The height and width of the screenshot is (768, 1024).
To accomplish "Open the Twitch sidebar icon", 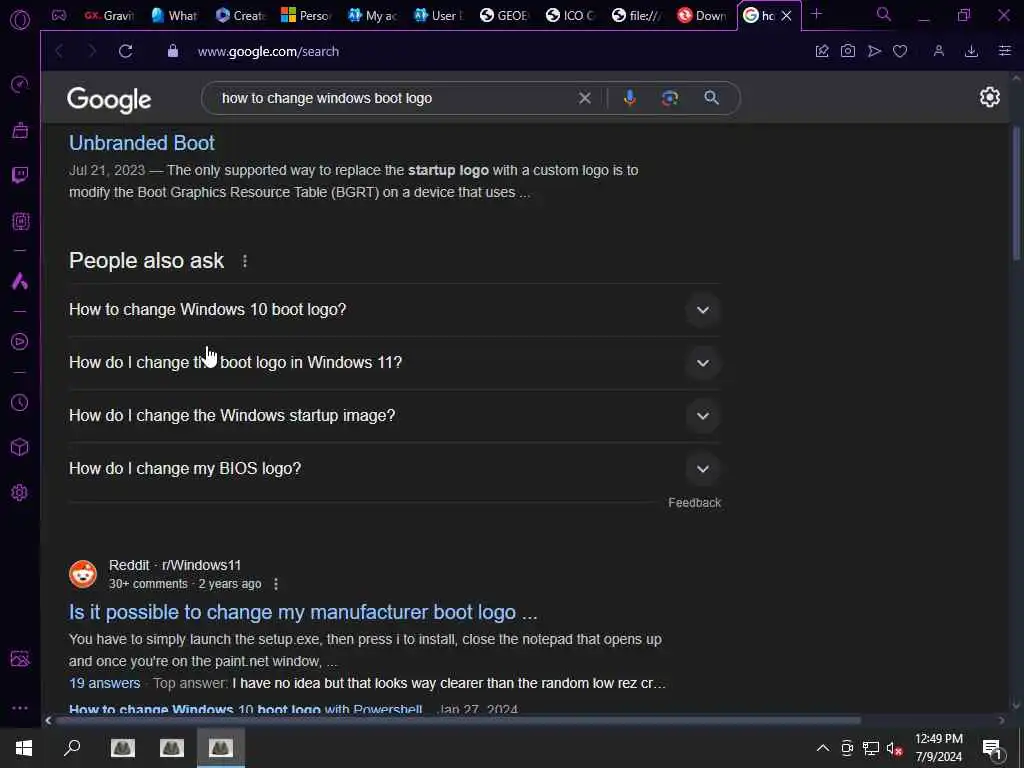I will pos(20,175).
